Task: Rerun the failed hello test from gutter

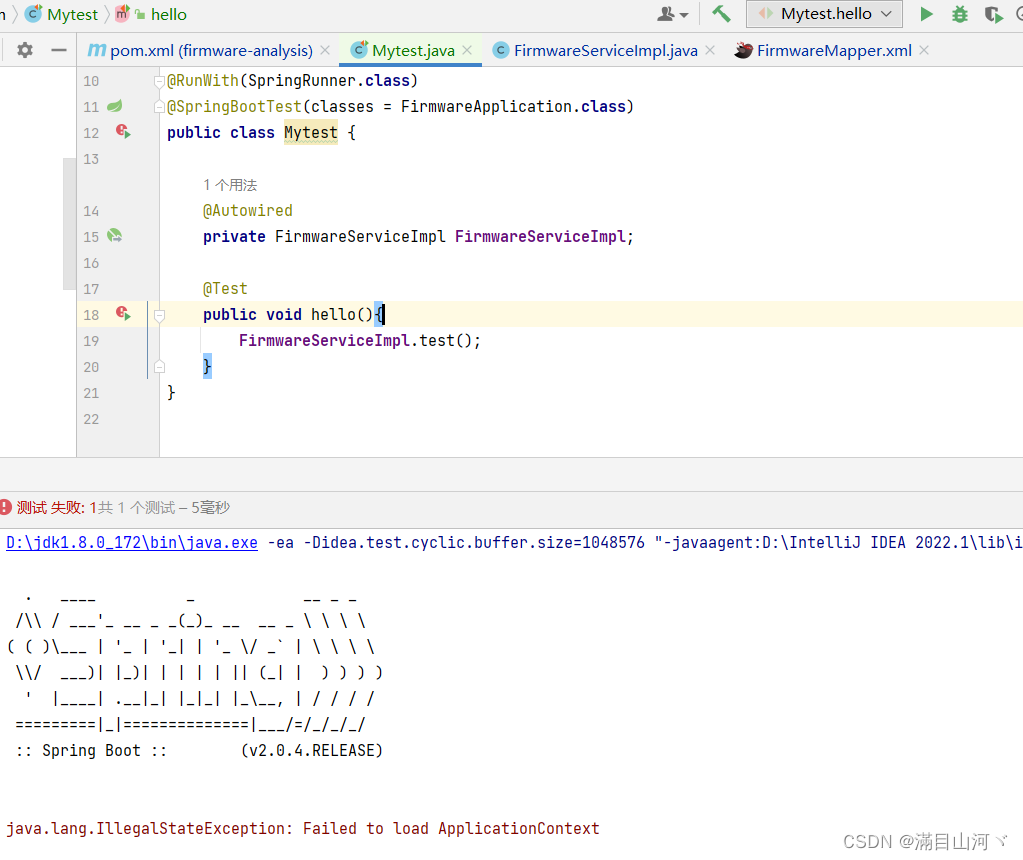Action: (x=122, y=313)
